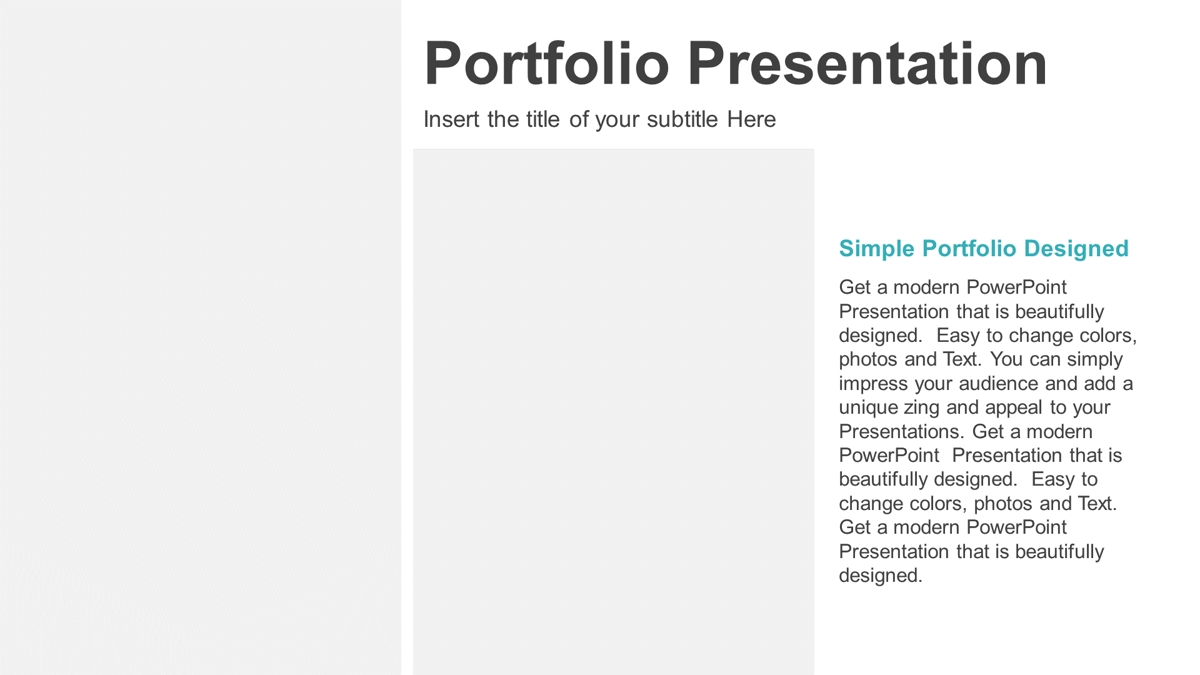Click the body line "photos and Text. You can simply"
Screen dimensions: 1200x675
tap(981, 359)
